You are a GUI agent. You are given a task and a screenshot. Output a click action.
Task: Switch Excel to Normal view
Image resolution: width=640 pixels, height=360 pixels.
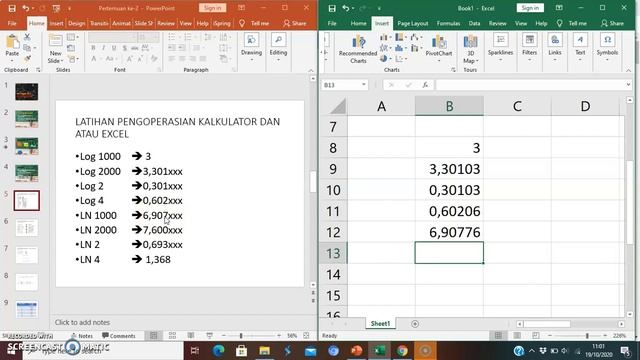tap(498, 336)
